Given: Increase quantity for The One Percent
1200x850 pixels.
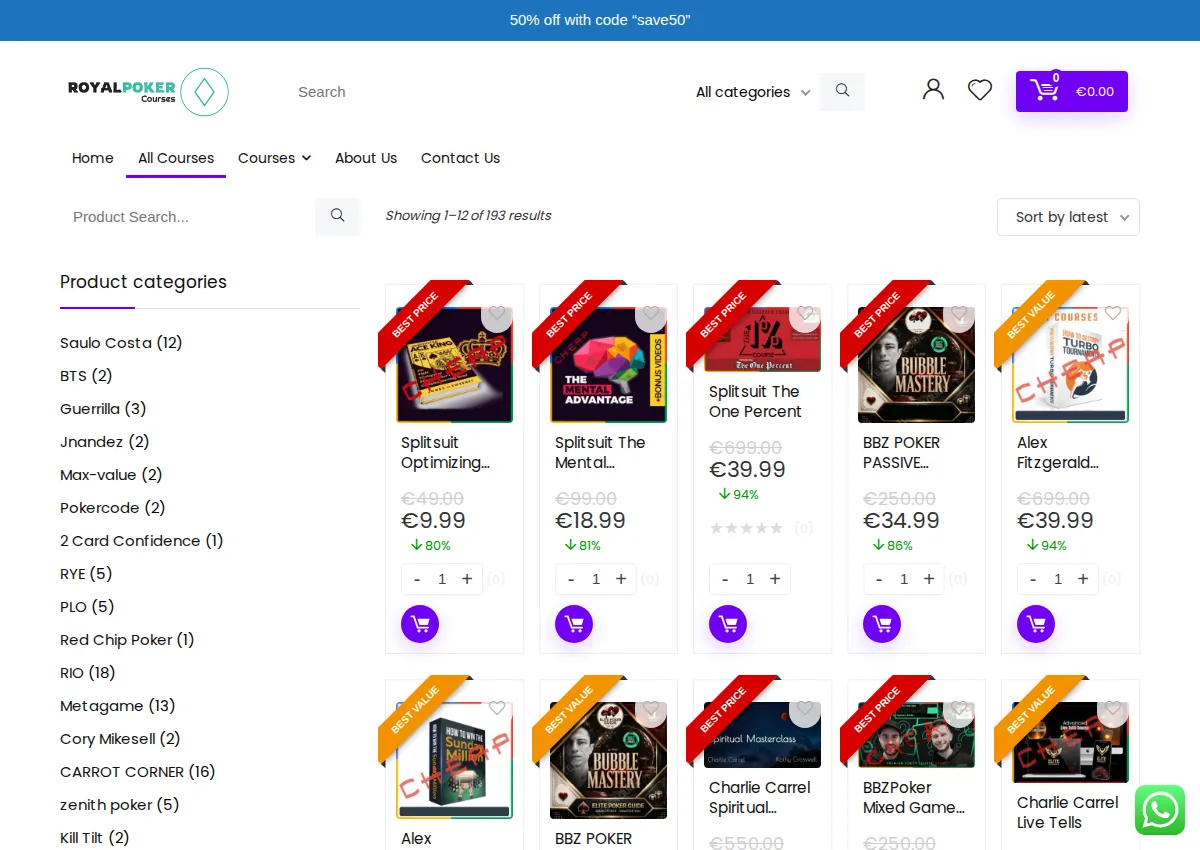Looking at the screenshot, I should tap(775, 579).
